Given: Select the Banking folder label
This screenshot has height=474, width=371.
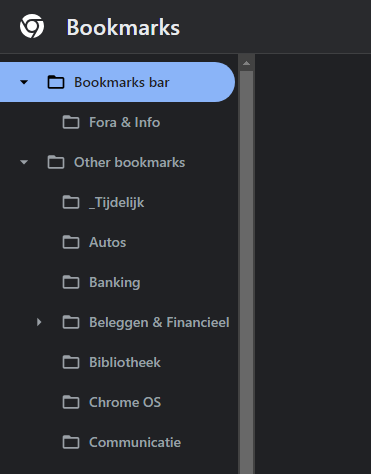Looking at the screenshot, I should click(114, 283).
